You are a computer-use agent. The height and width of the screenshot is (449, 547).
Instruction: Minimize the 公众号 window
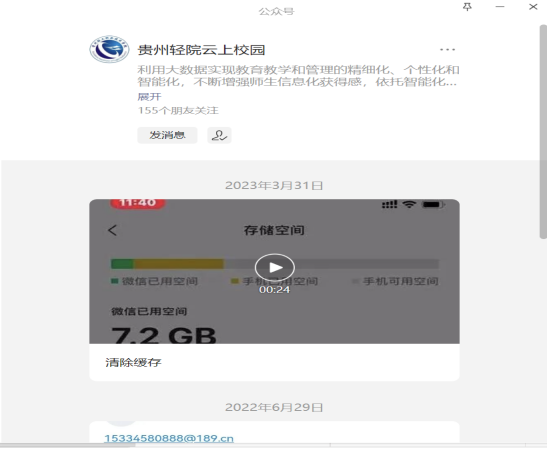click(500, 7)
